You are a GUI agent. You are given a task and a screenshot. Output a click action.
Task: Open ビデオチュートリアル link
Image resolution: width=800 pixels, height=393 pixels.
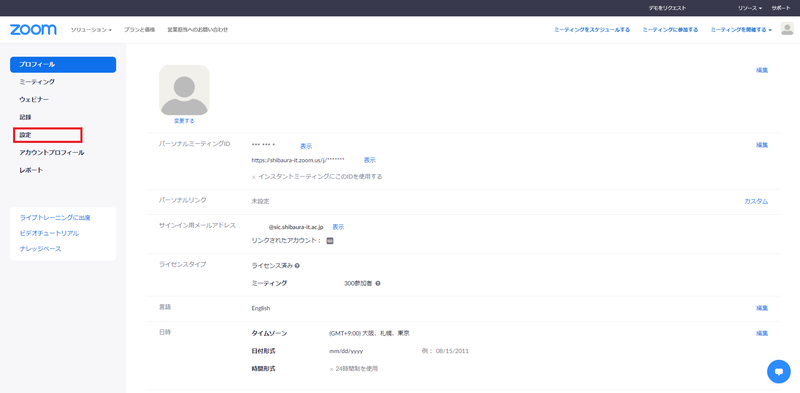tap(49, 233)
